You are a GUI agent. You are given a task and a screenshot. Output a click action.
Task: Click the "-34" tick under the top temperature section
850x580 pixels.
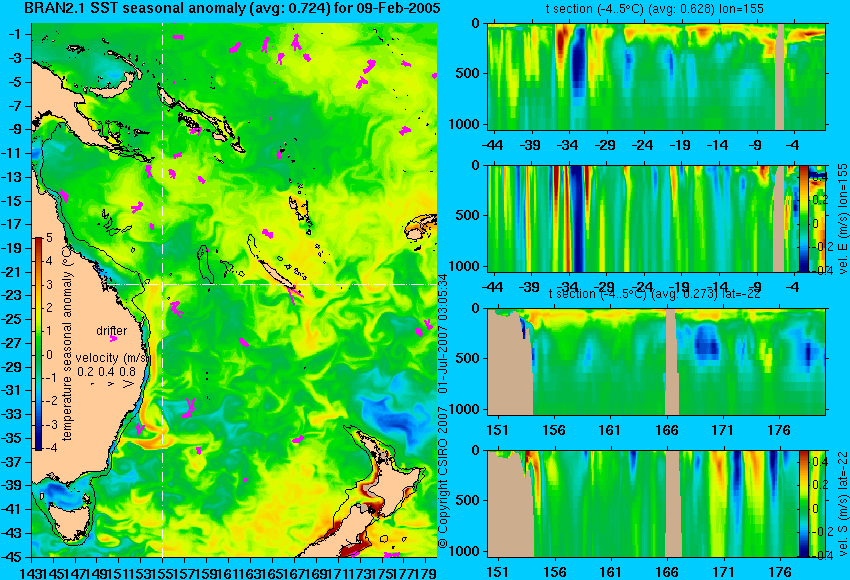[568, 145]
